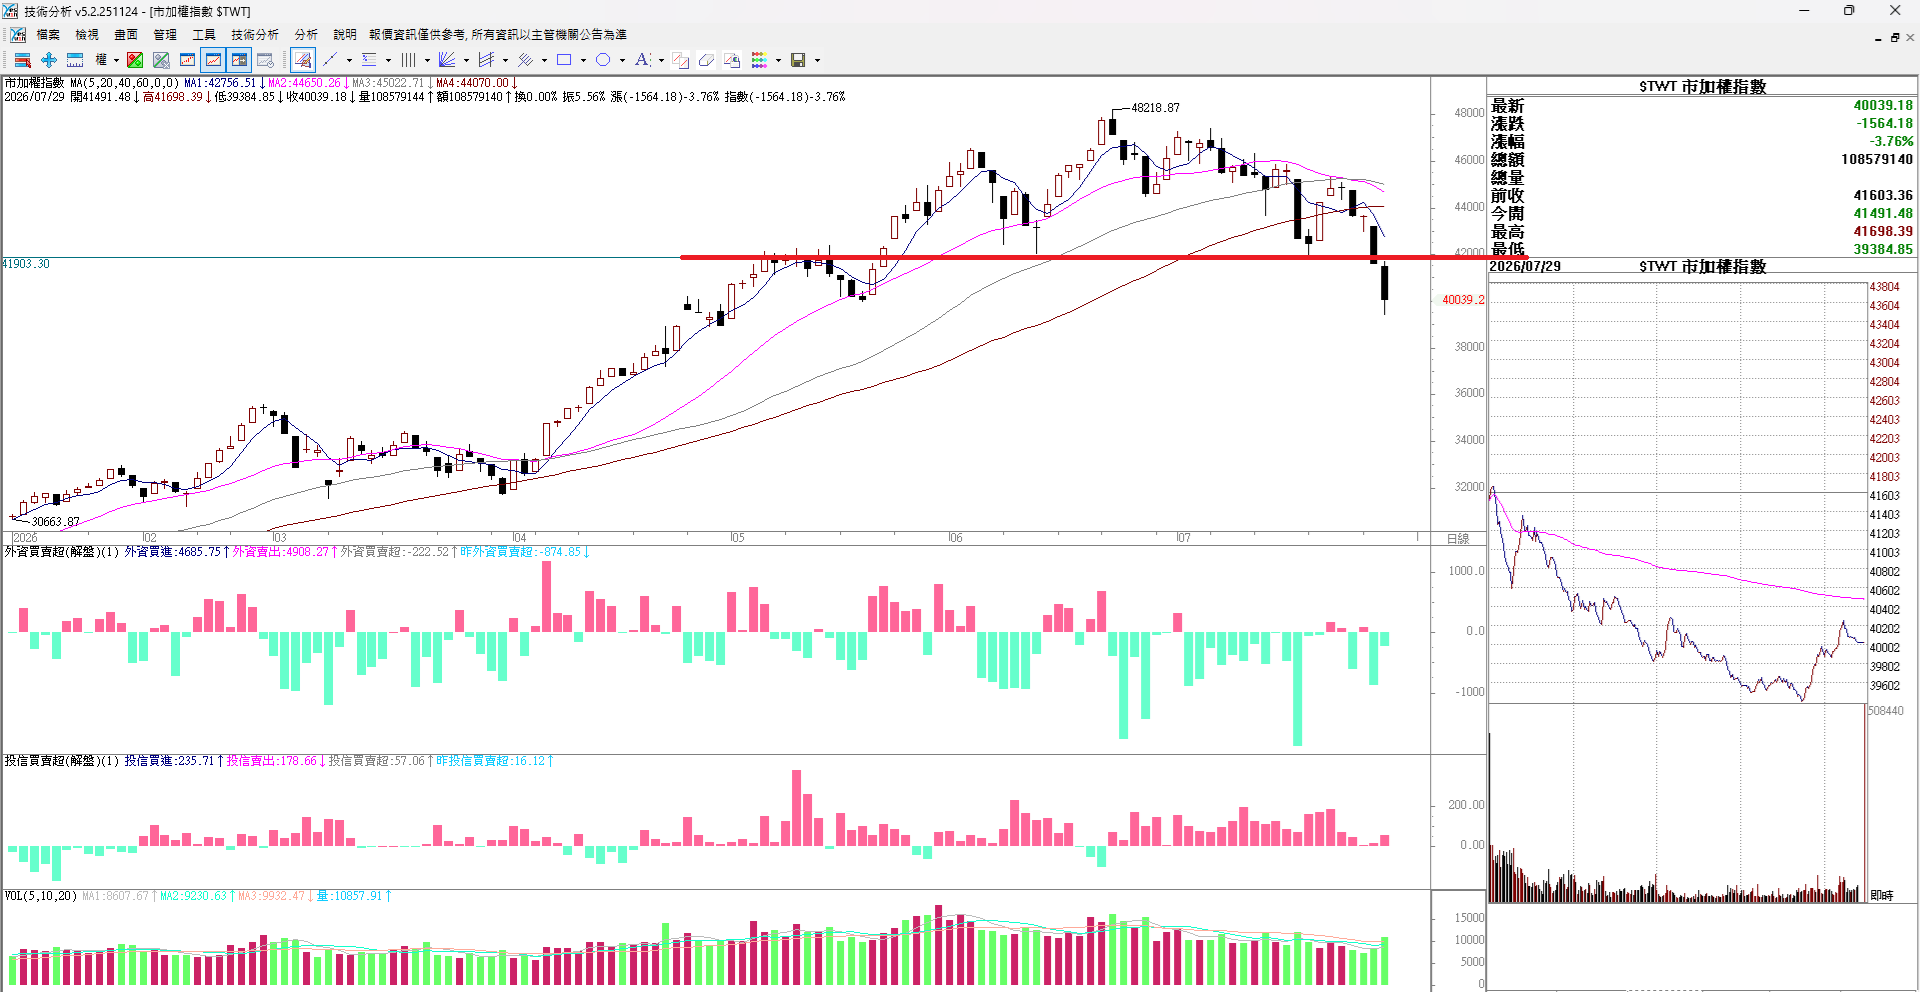The image size is (1920, 992).
Task: Open dropdown arrow beside save icon
Action: coord(817,60)
